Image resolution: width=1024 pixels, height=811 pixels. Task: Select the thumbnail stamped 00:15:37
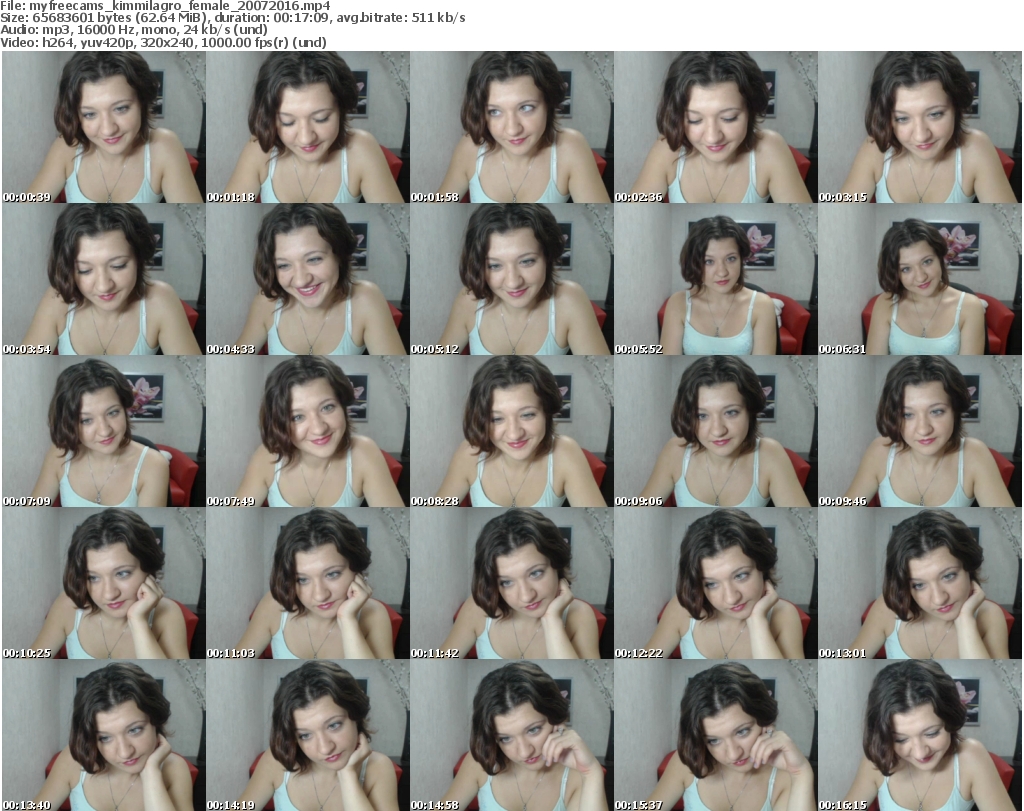(716, 735)
